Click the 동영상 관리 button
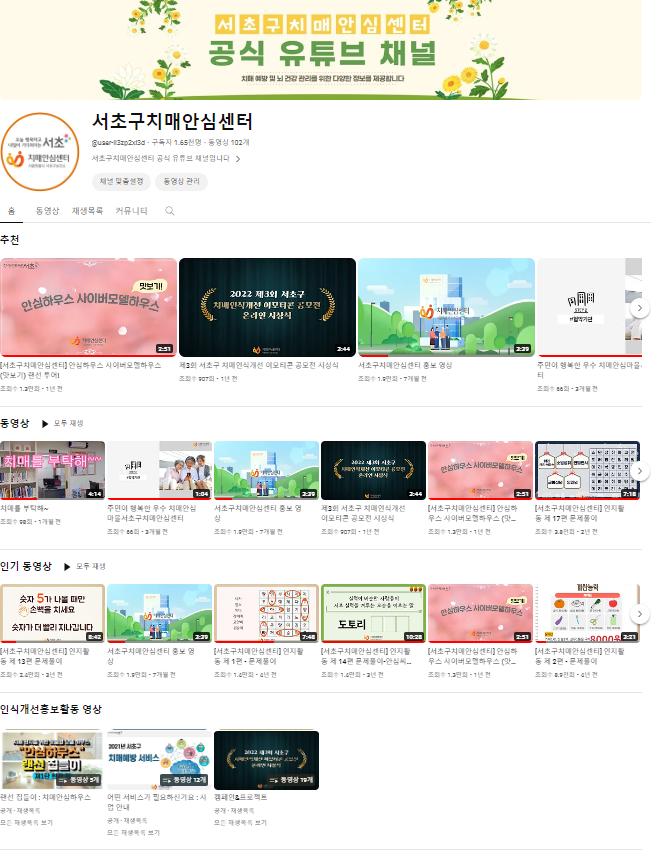The image size is (651, 852). pyautogui.click(x=181, y=181)
